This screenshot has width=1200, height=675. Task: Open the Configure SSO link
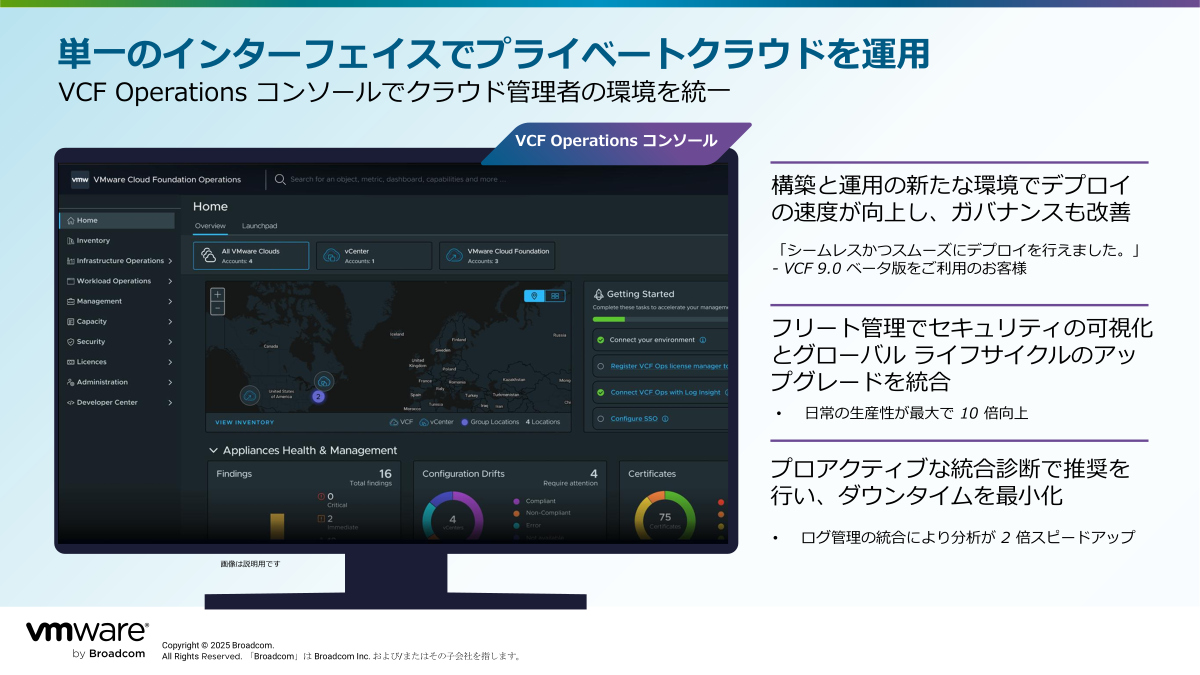point(633,419)
